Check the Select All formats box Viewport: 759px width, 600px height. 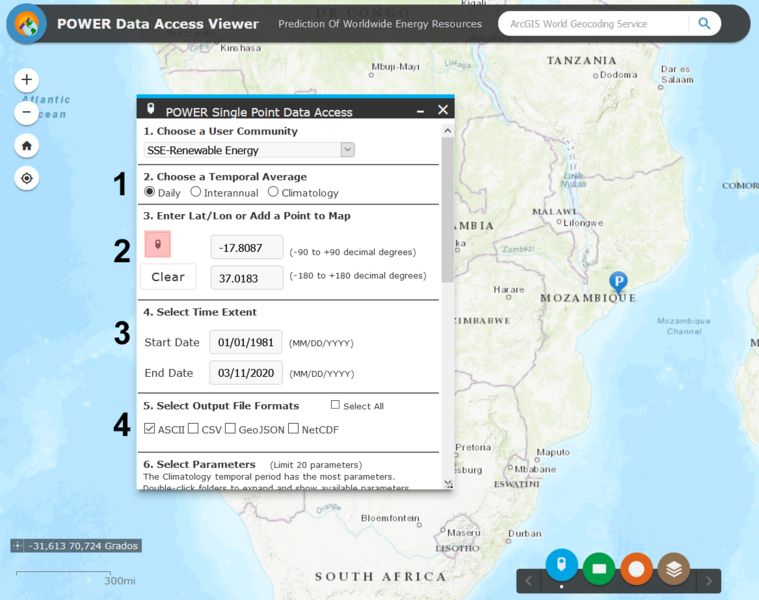click(x=335, y=405)
